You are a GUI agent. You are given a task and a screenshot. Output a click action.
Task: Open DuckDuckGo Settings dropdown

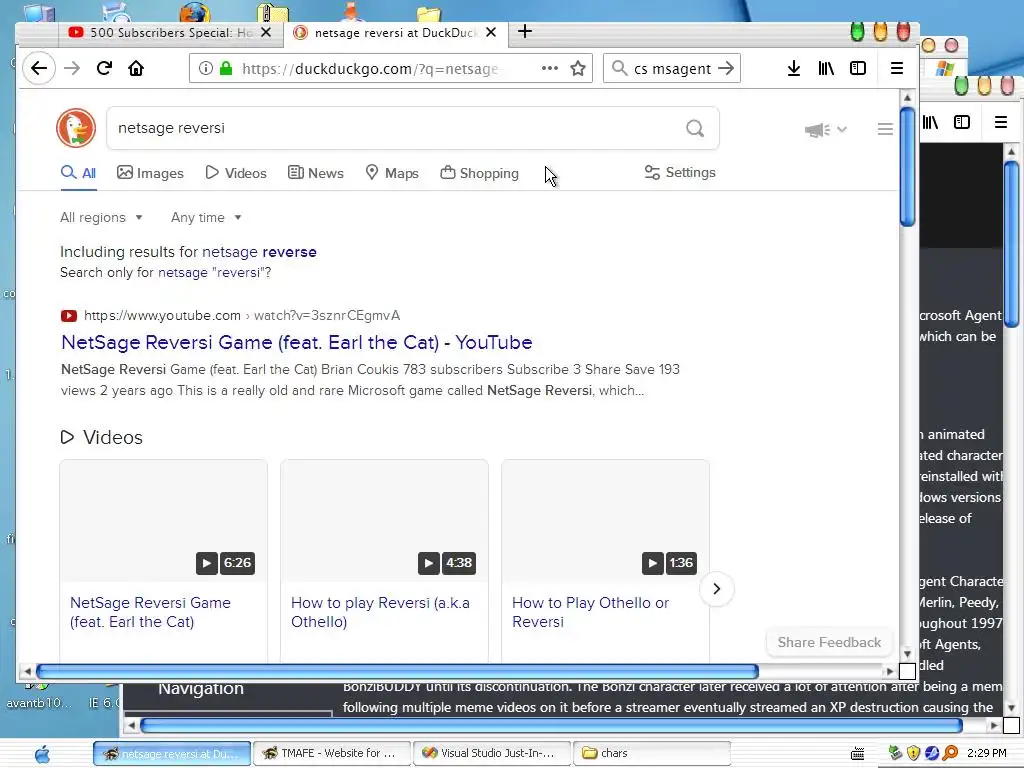[680, 172]
